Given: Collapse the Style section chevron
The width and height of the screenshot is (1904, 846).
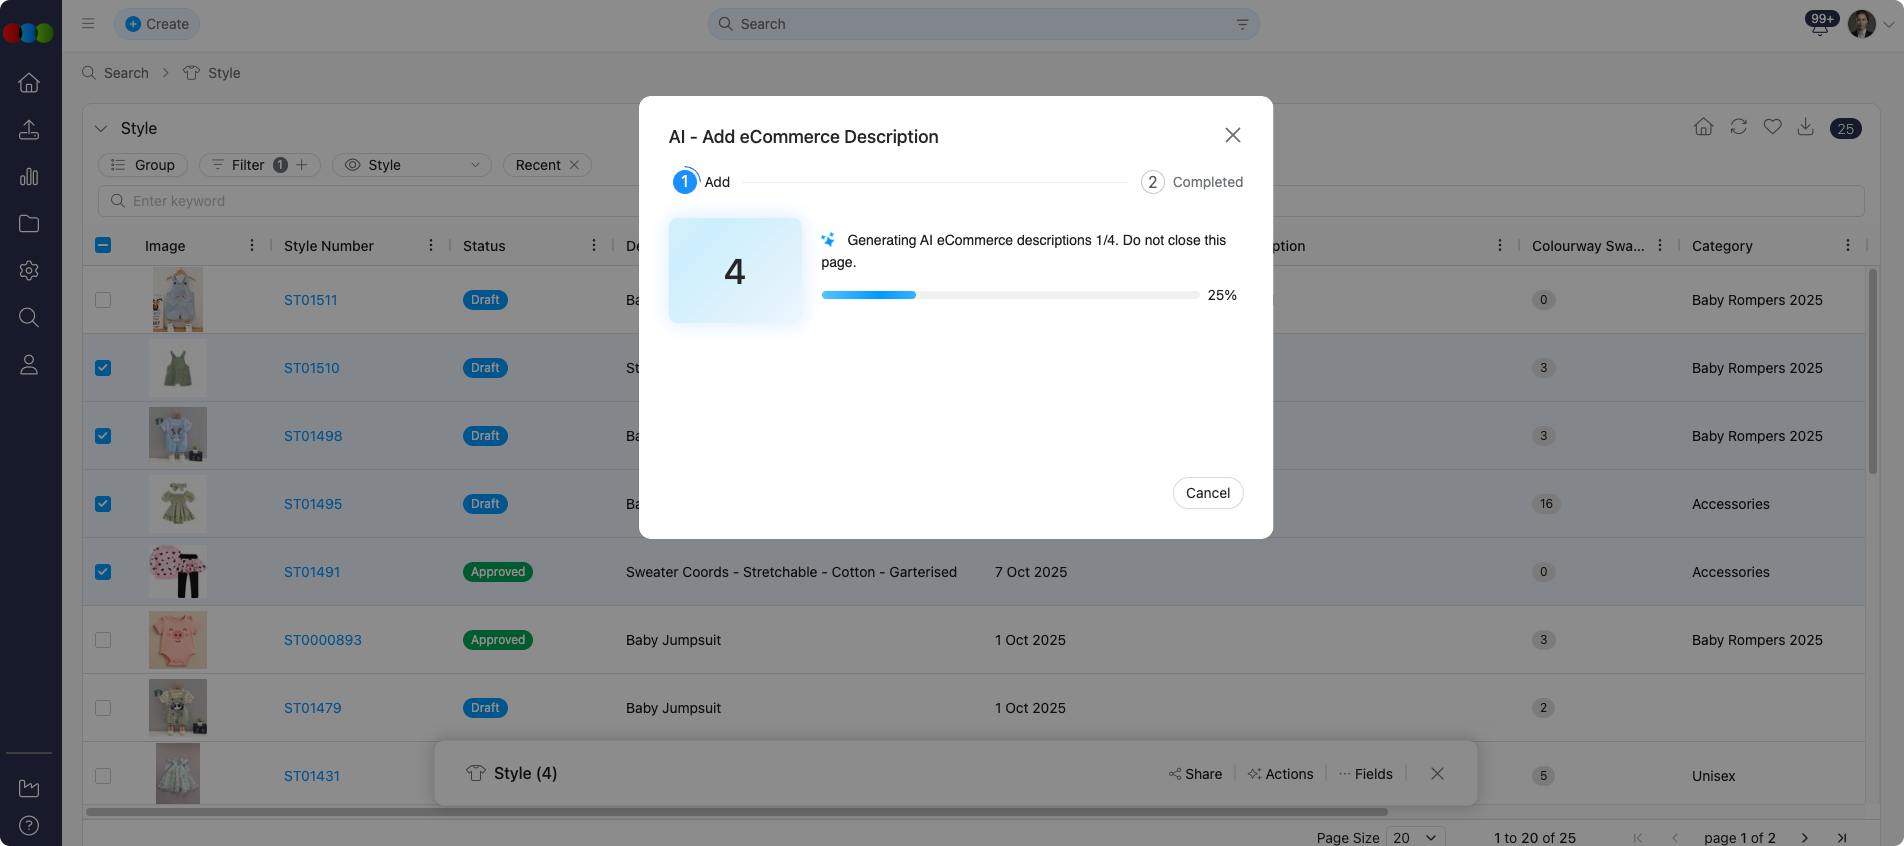Looking at the screenshot, I should coord(101,129).
